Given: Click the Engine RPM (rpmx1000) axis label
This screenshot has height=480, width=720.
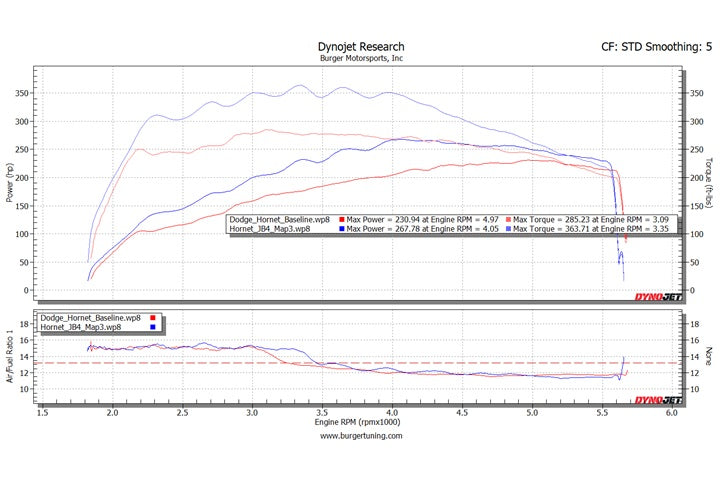Looking at the screenshot, I should click(x=357, y=422).
